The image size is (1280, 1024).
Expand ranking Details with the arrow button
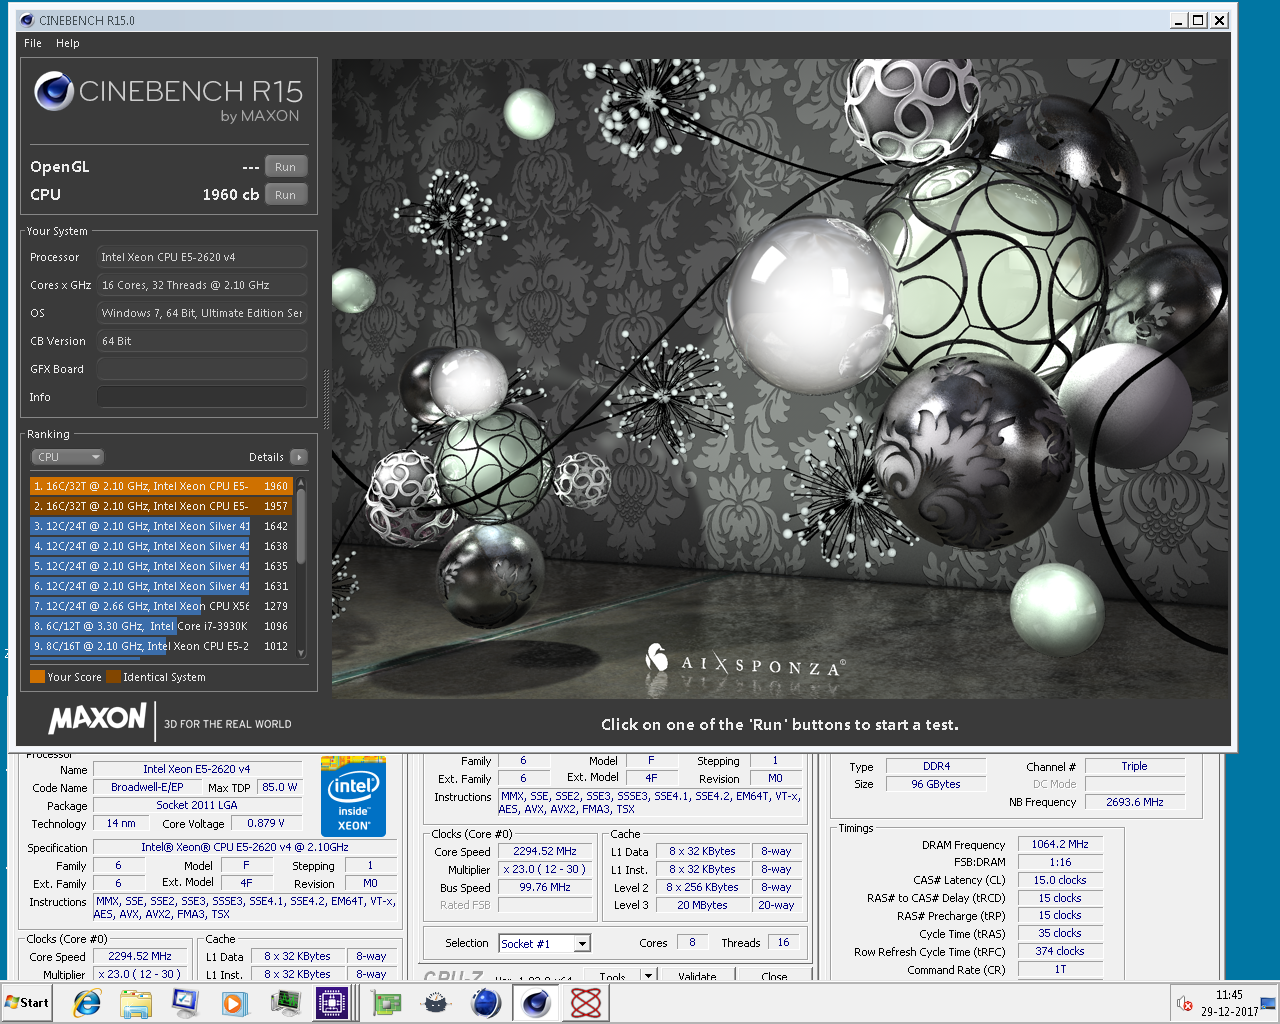[x=298, y=457]
